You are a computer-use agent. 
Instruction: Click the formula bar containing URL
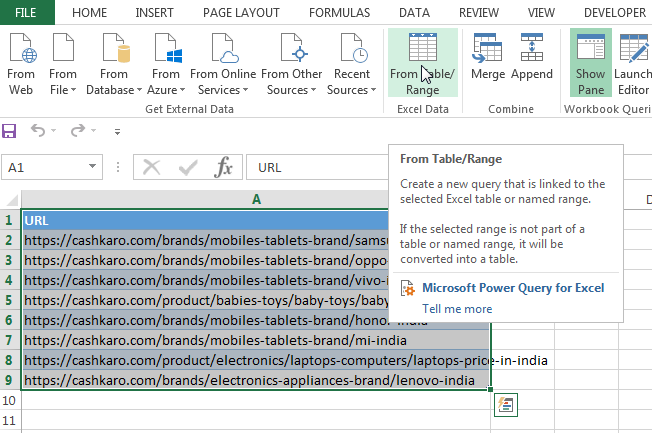point(318,167)
